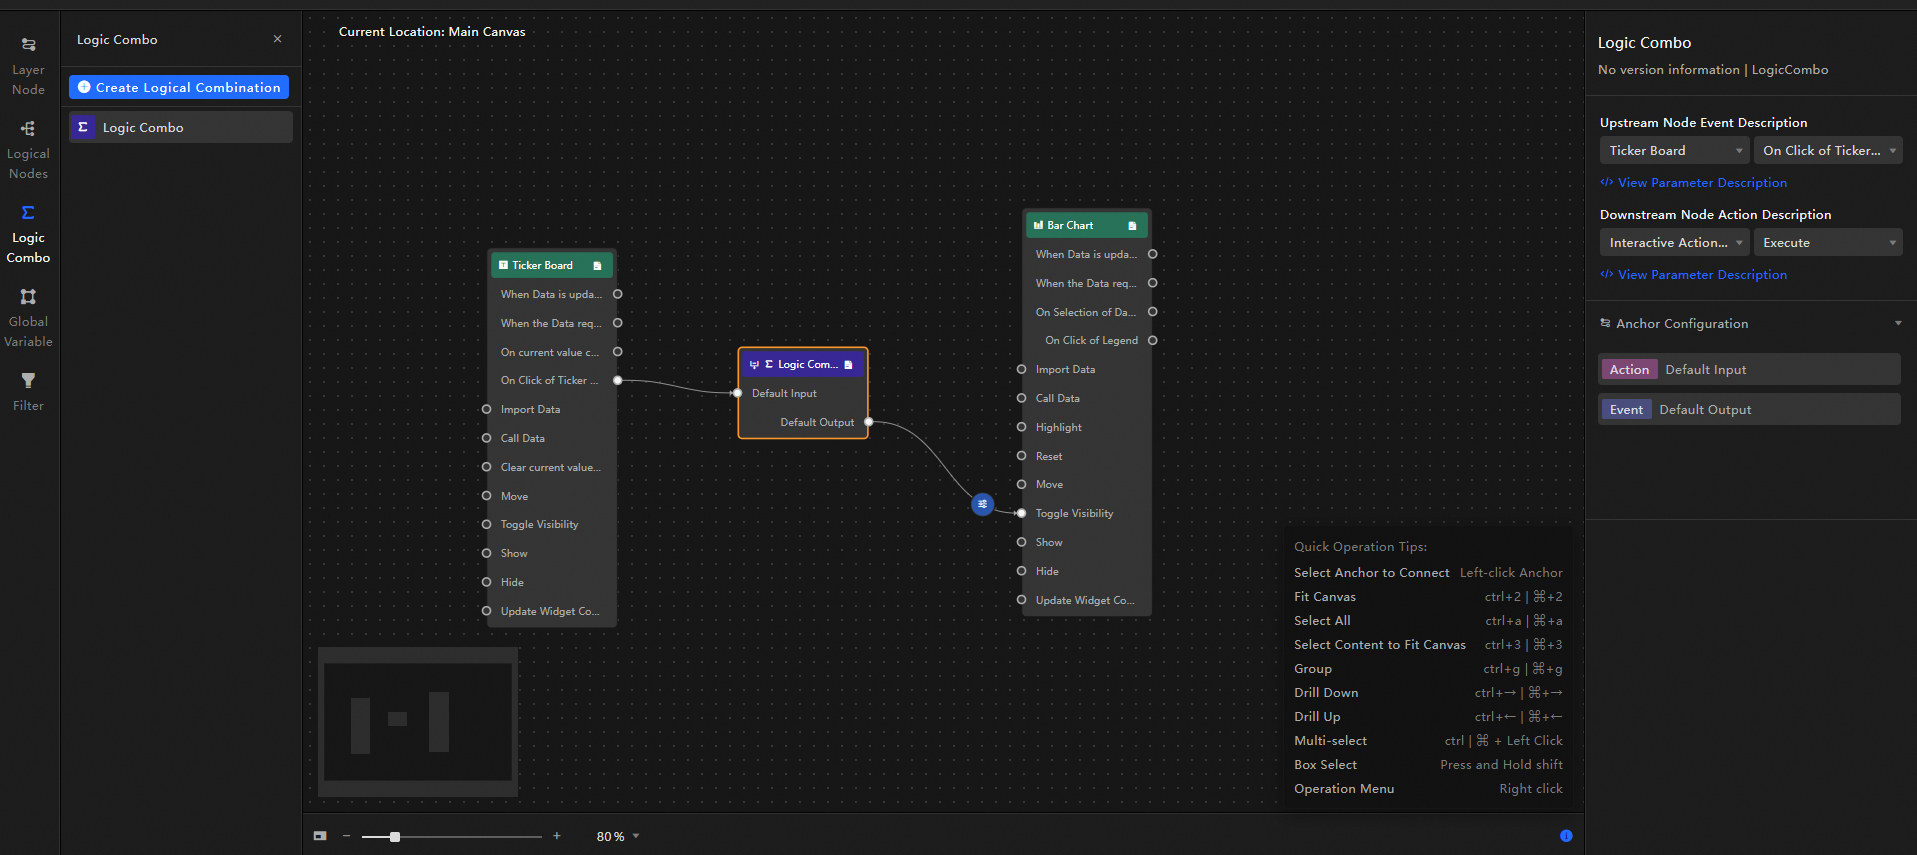
Task: Click Ticker Board's Import Data input anchor
Action: click(486, 409)
